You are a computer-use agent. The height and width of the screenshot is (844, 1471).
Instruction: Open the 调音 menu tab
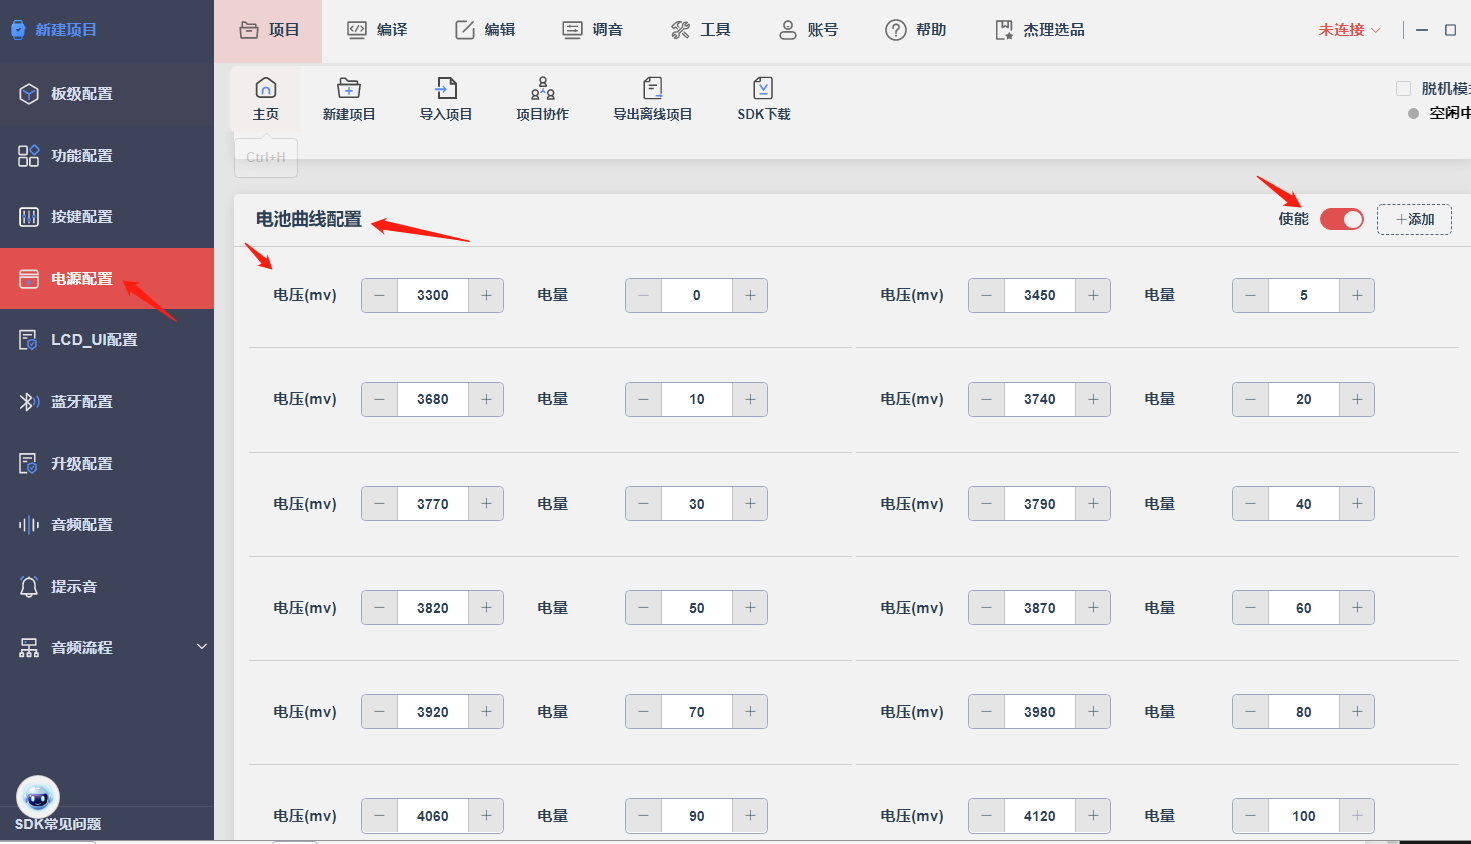593,30
